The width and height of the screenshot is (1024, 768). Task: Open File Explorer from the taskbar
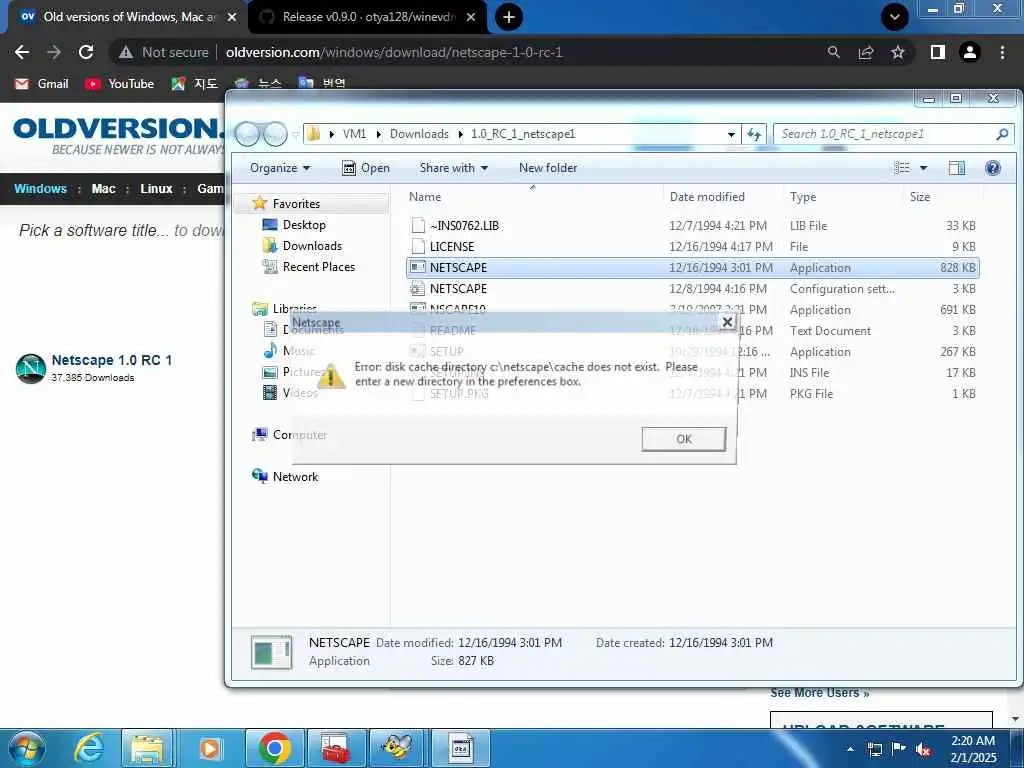[147, 748]
